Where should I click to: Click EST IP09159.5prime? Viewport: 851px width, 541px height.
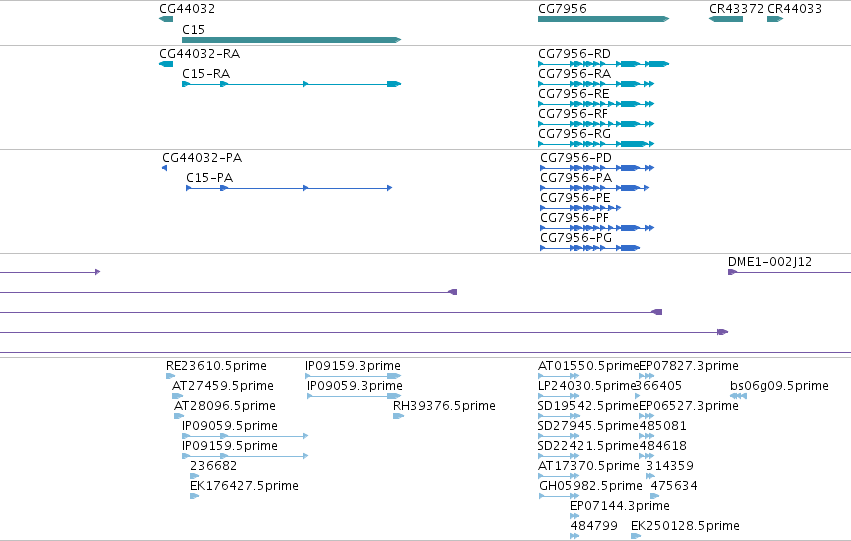[x=245, y=456]
